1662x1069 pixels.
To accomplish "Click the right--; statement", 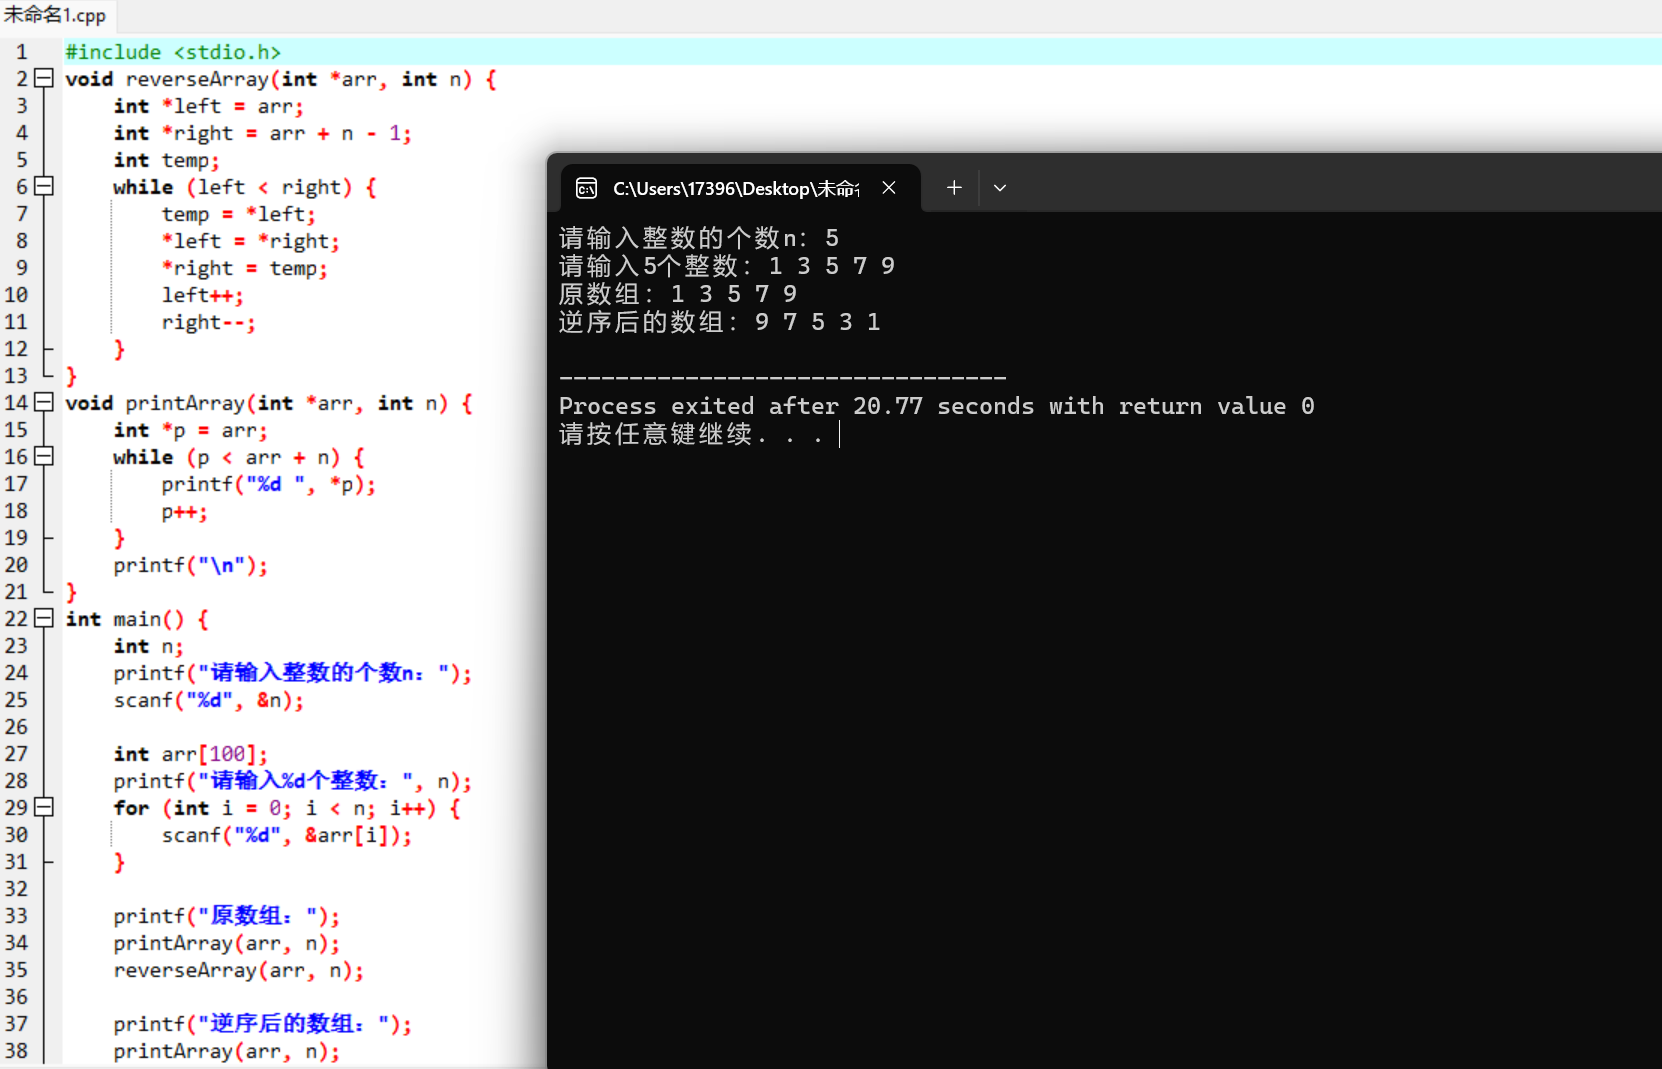I will [208, 322].
